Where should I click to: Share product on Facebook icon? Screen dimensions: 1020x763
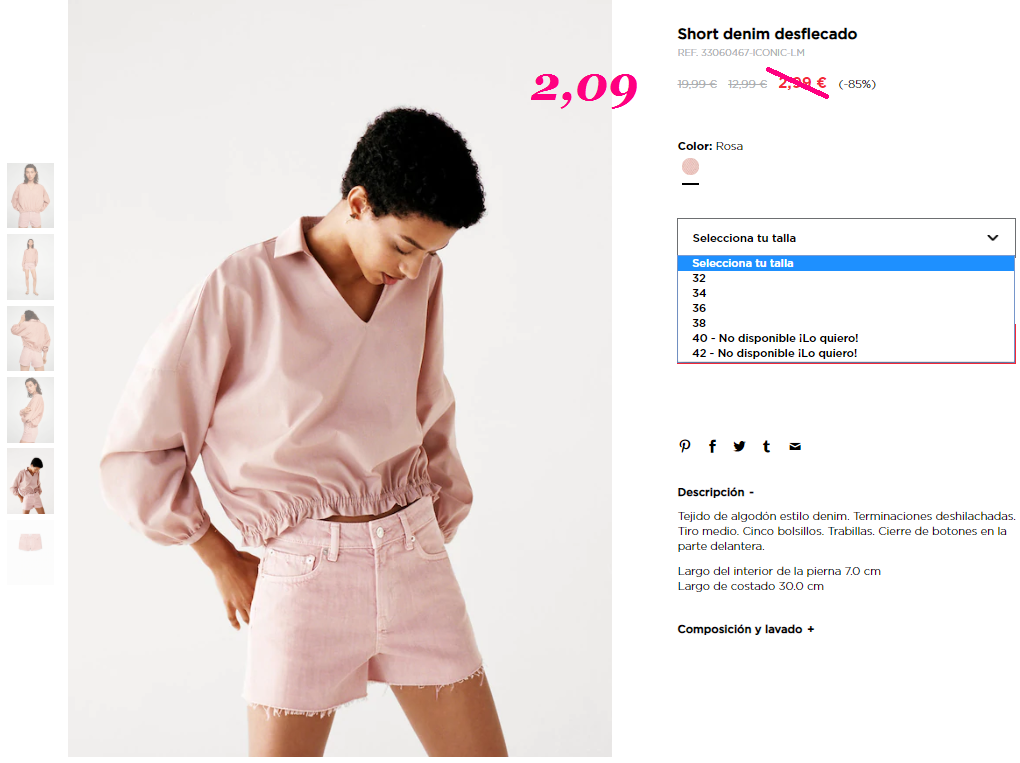click(712, 446)
